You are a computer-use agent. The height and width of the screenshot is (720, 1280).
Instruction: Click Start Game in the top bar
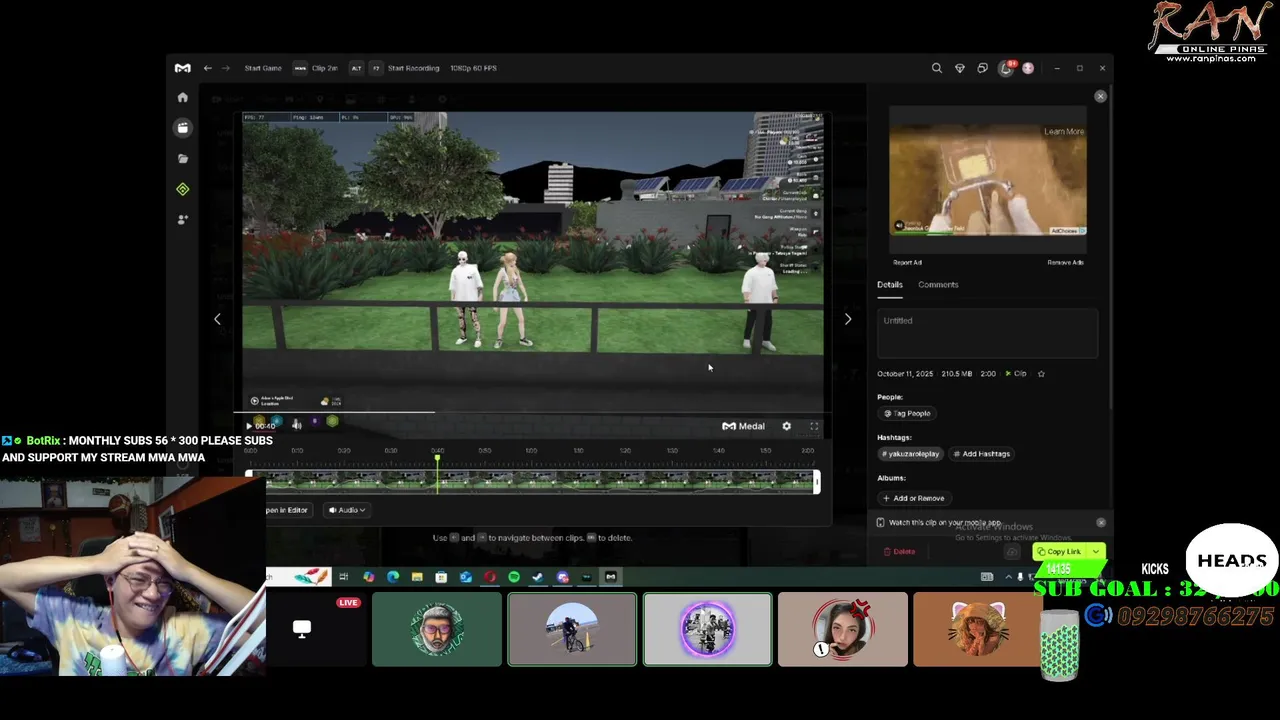pyautogui.click(x=263, y=68)
